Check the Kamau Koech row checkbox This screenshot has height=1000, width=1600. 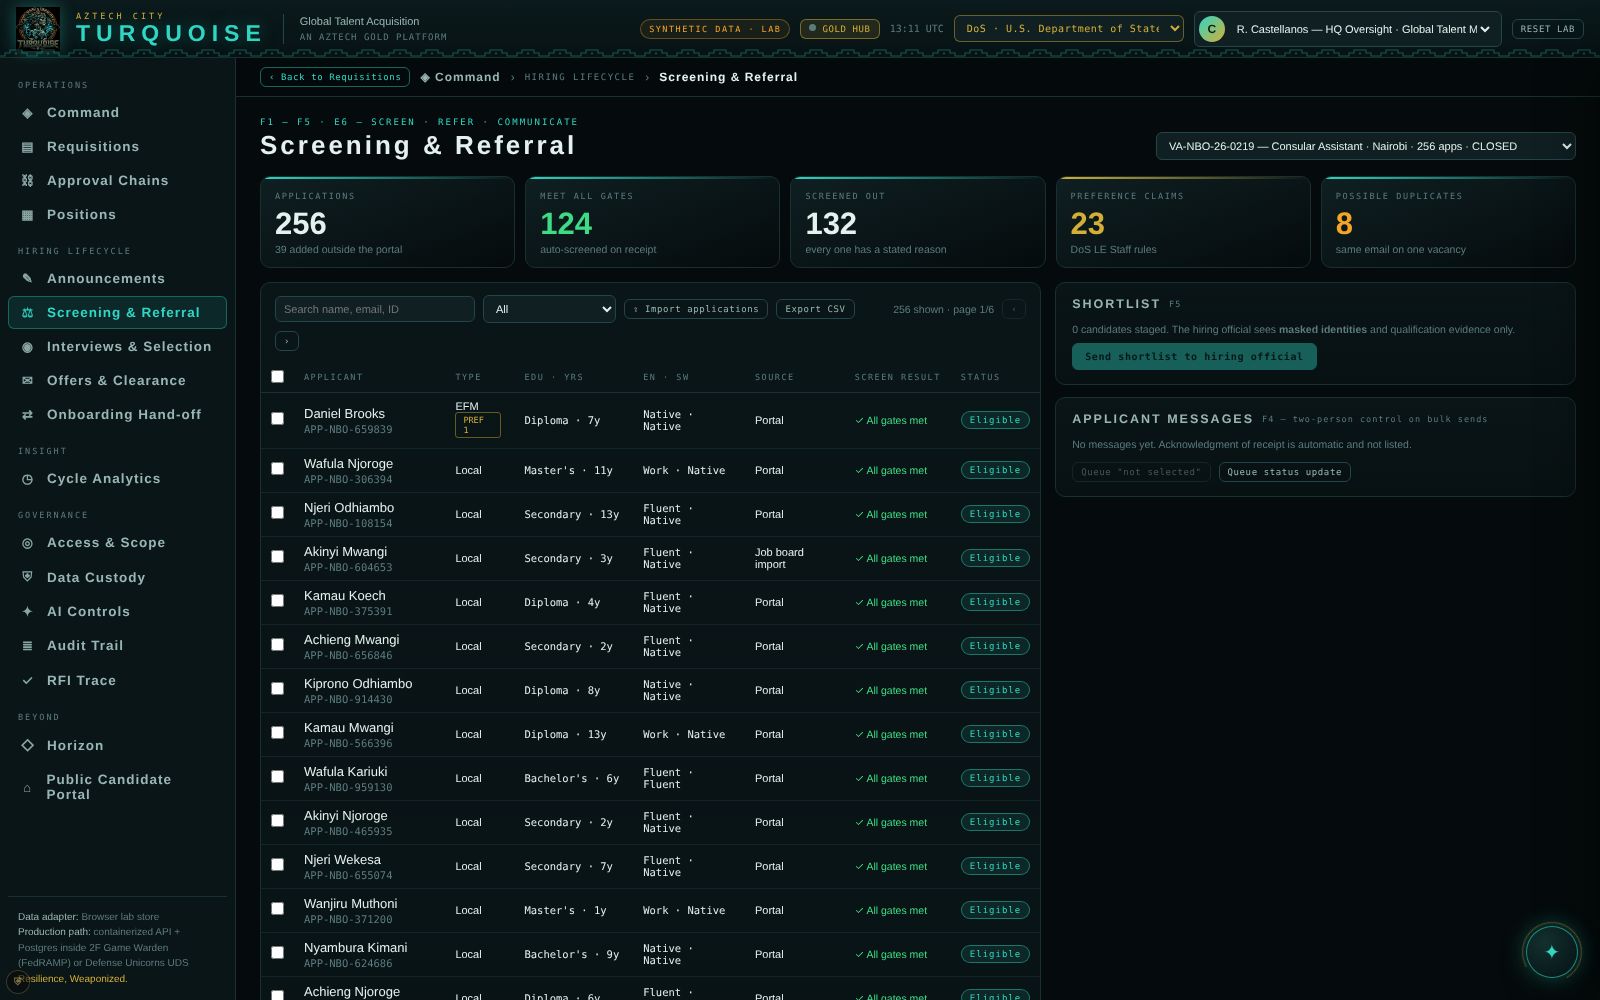[x=278, y=601]
